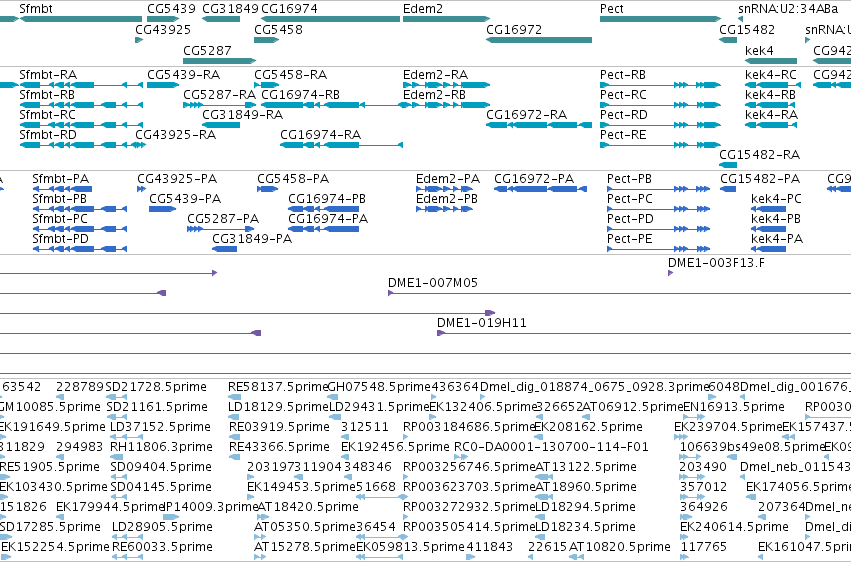Select protein CG16974-PB

[x=323, y=209]
